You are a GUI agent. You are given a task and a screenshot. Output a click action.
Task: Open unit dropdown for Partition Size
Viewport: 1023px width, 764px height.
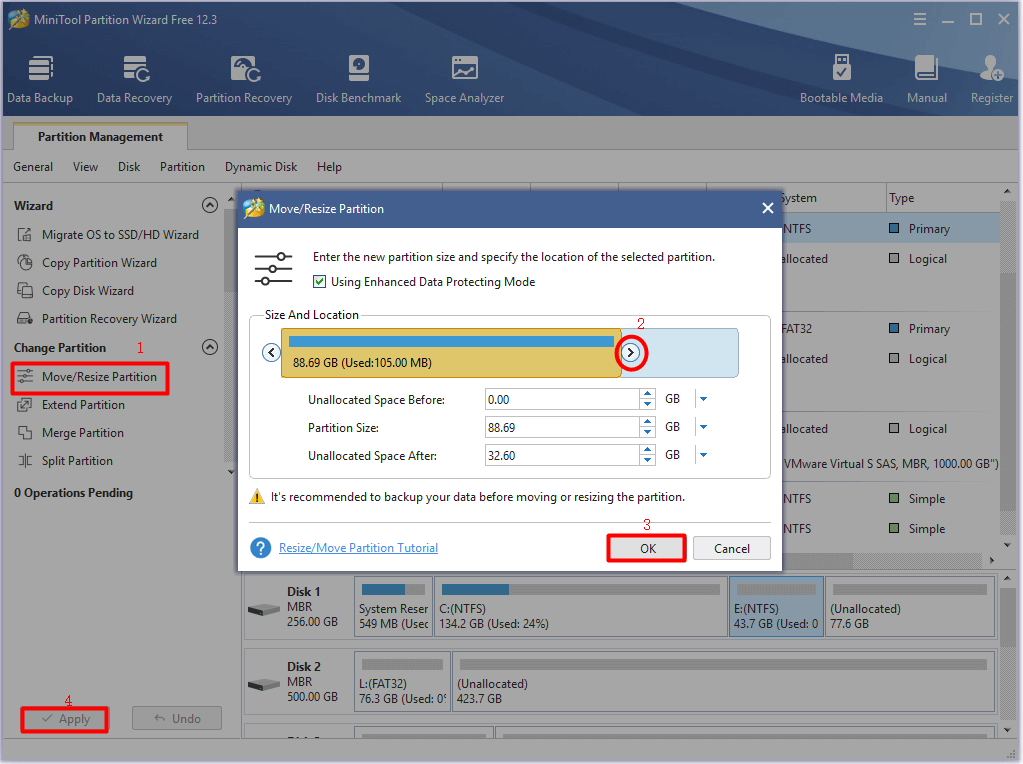(x=703, y=427)
